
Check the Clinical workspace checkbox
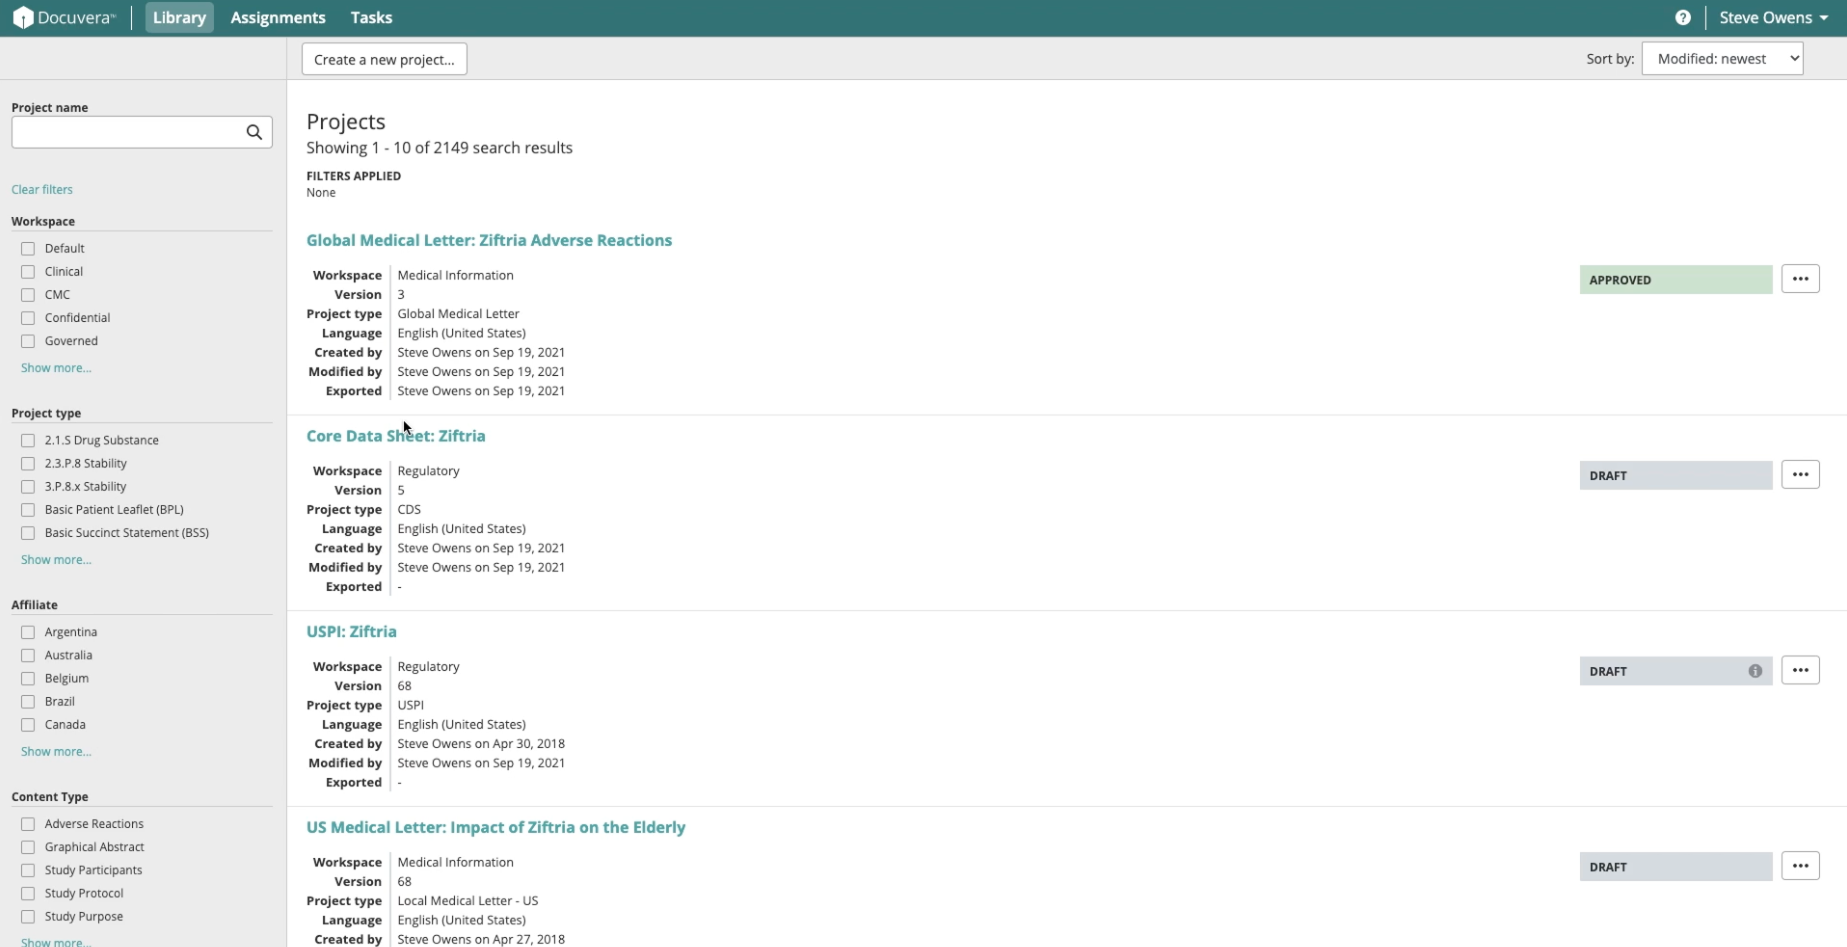(x=28, y=272)
